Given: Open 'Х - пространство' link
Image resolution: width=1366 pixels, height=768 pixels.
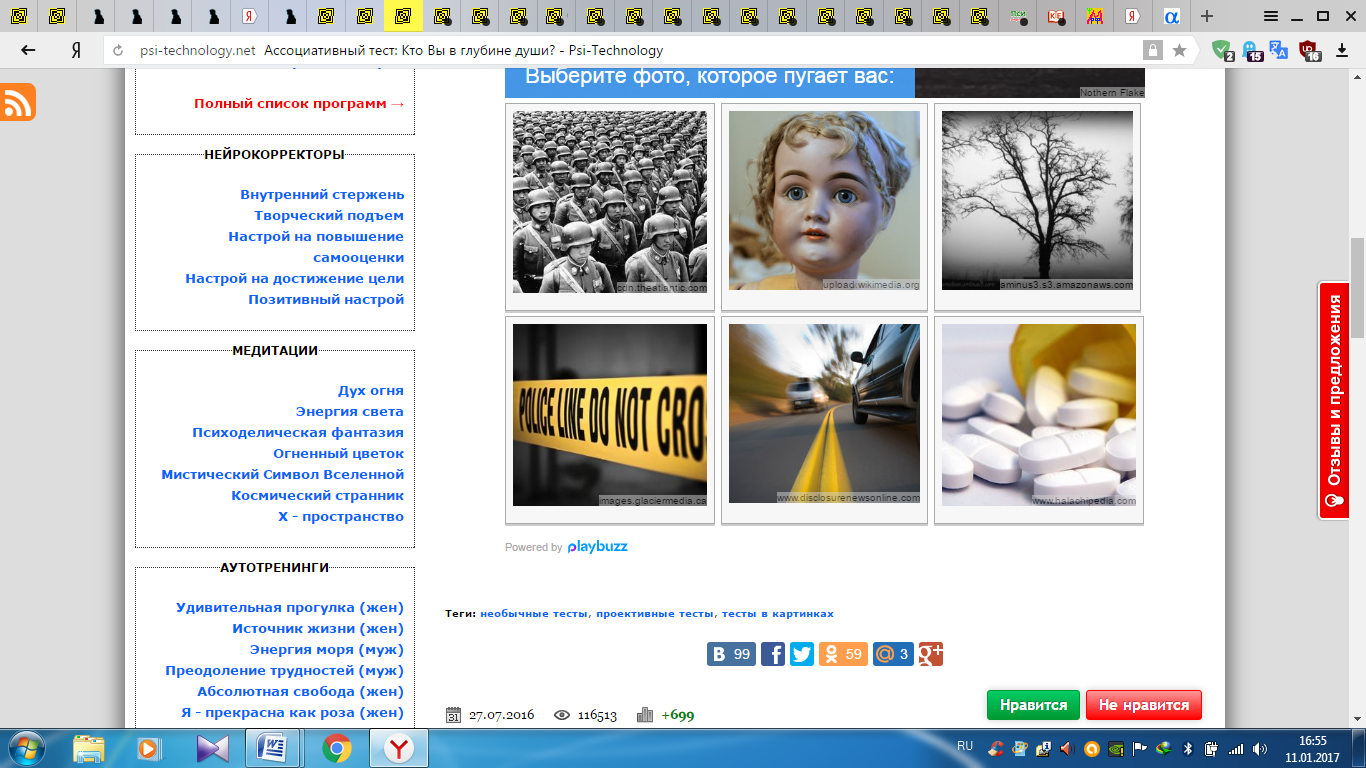Looking at the screenshot, I should point(341,516).
